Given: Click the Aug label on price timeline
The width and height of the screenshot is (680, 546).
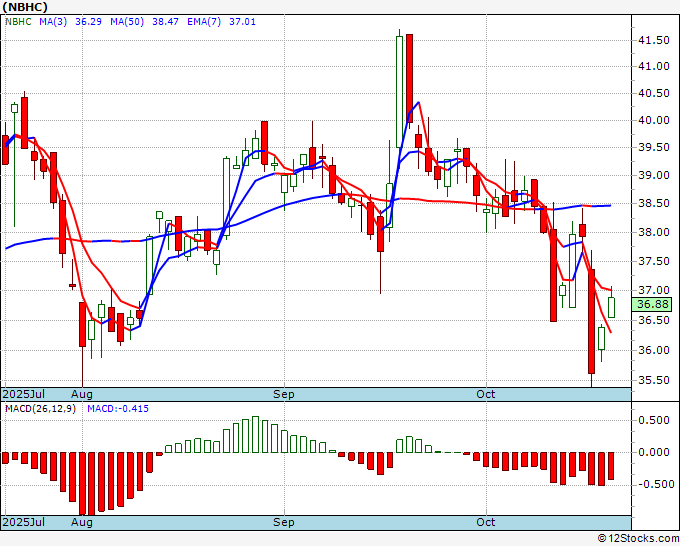Looking at the screenshot, I should (x=82, y=394).
